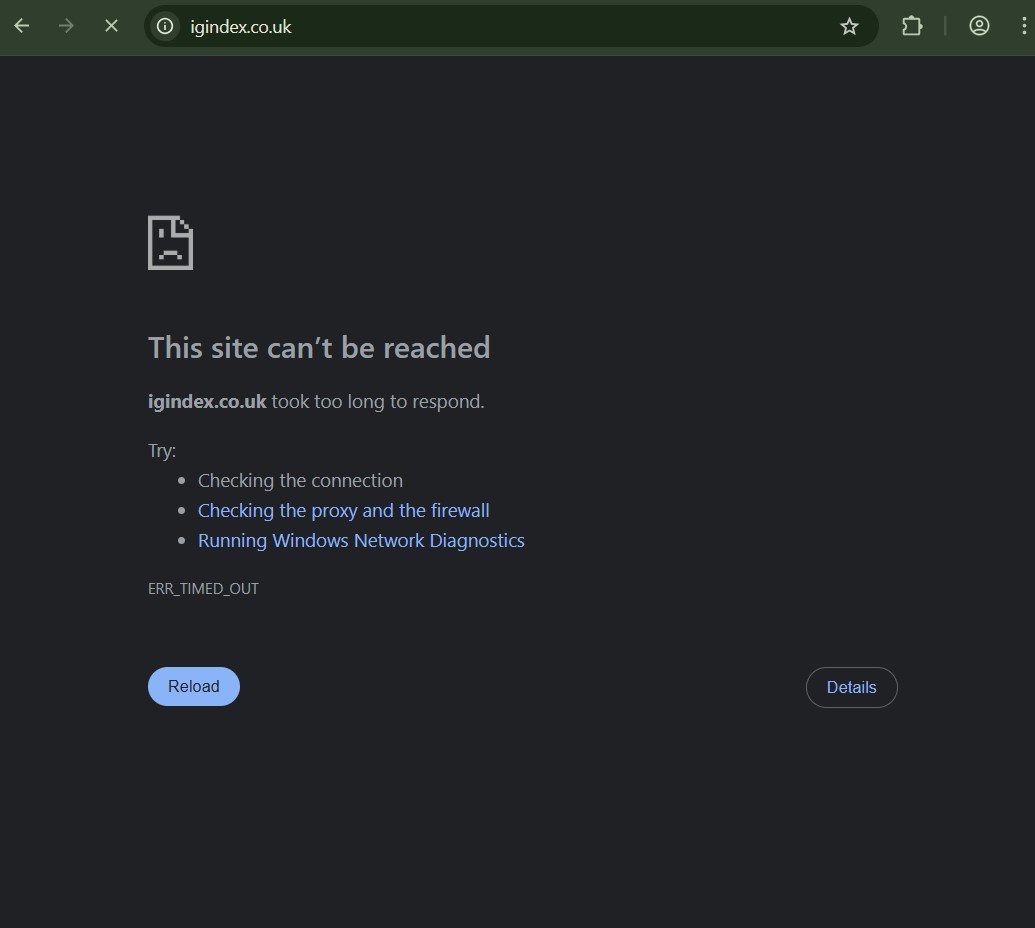Click the sad page error icon
Image resolution: width=1035 pixels, height=928 pixels.
pyautogui.click(x=170, y=242)
